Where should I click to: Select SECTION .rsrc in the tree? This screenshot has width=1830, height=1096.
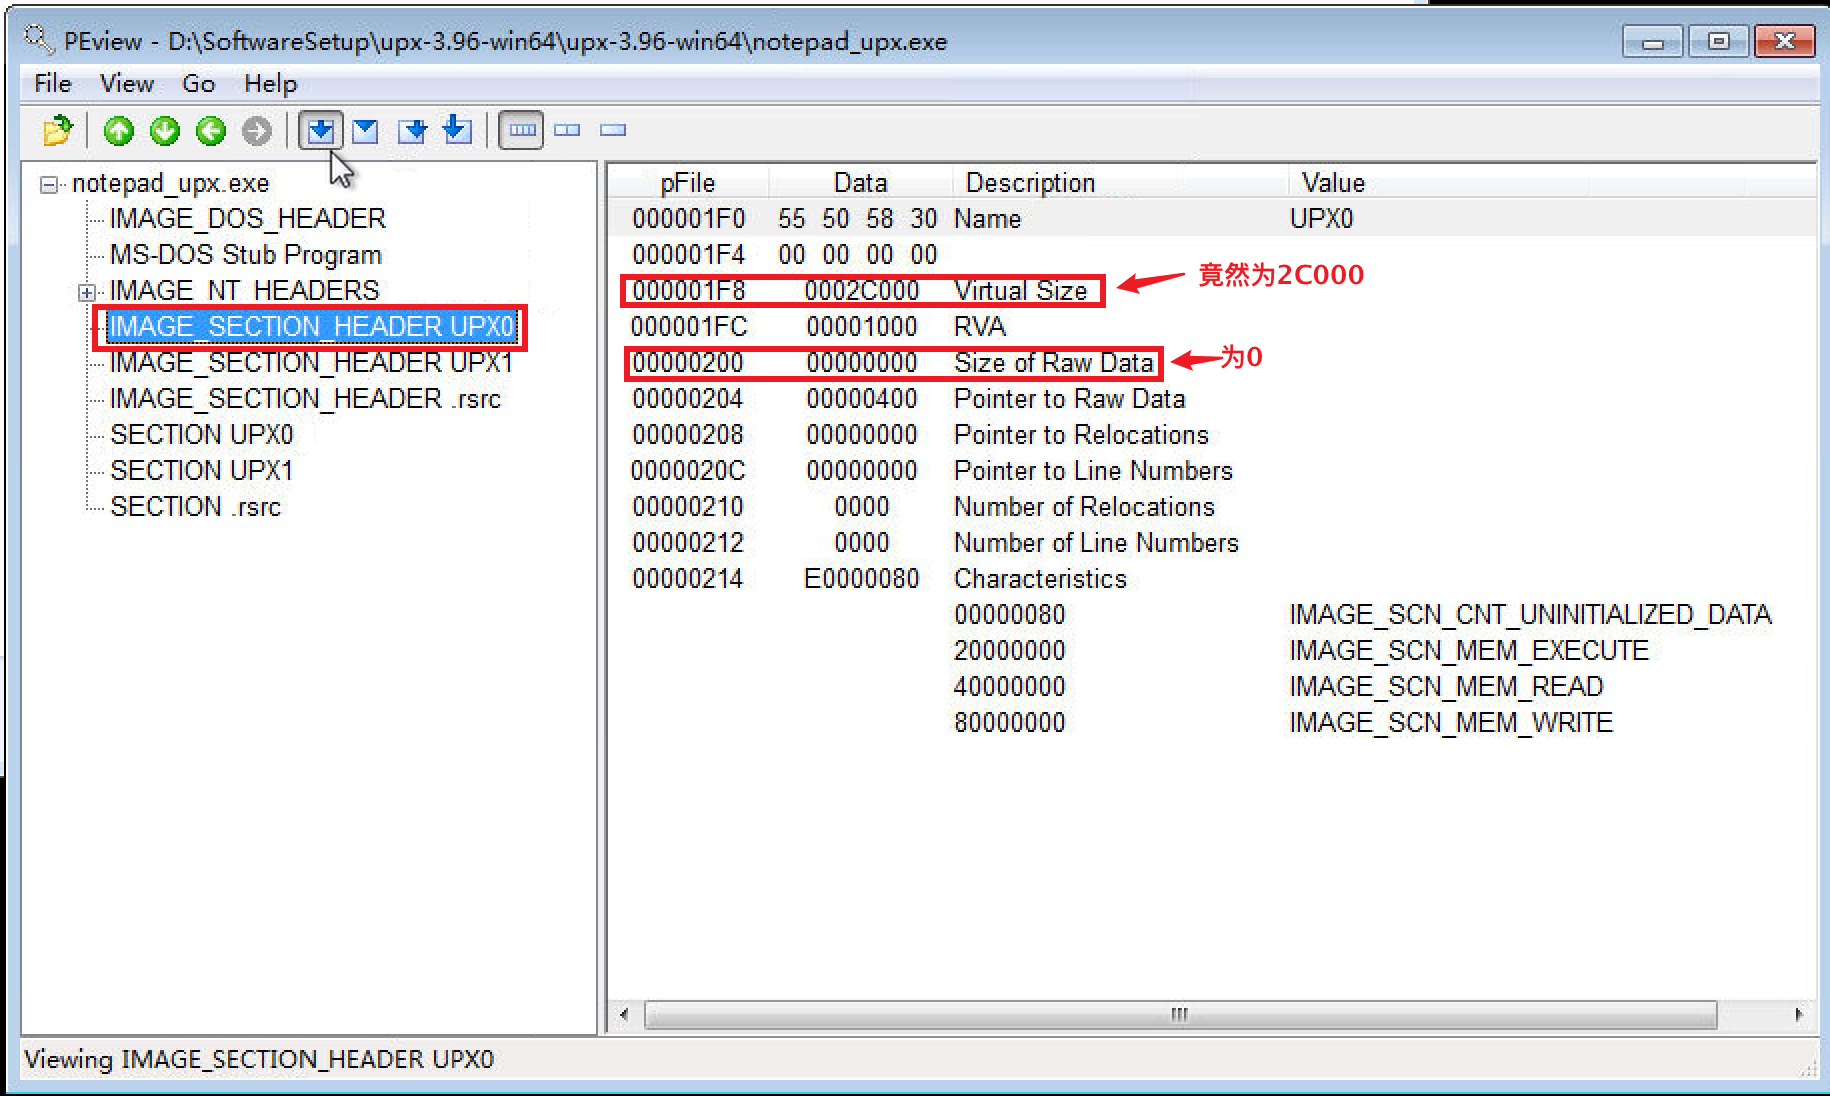coord(195,507)
